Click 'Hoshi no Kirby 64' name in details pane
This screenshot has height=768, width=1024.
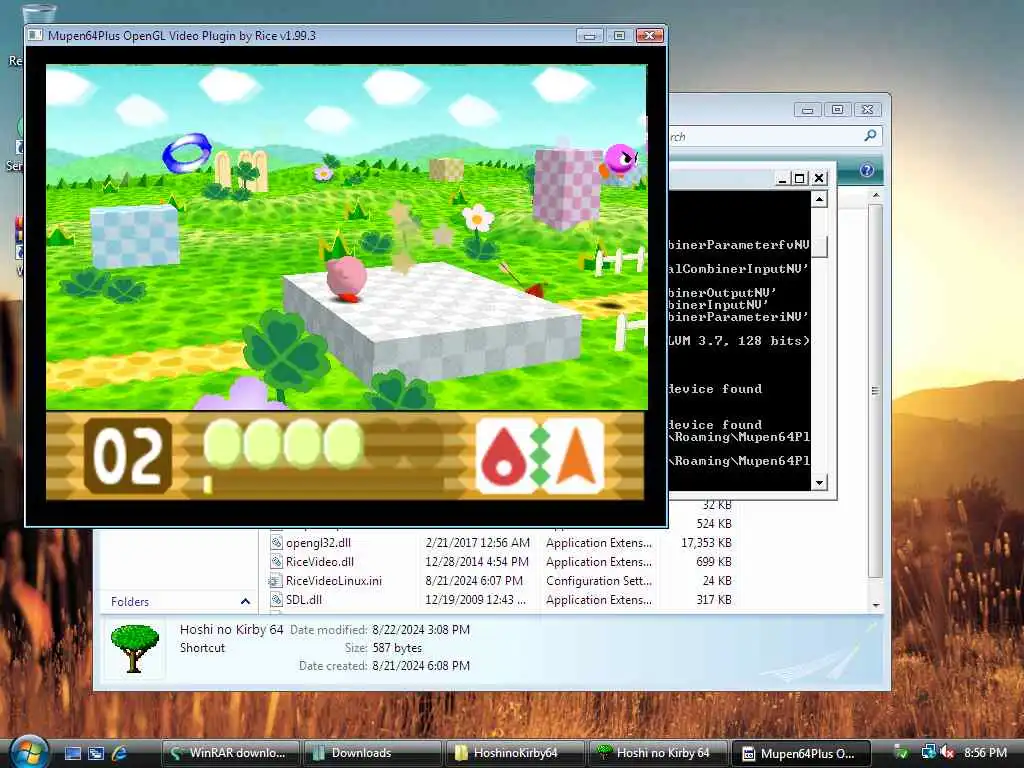point(231,630)
